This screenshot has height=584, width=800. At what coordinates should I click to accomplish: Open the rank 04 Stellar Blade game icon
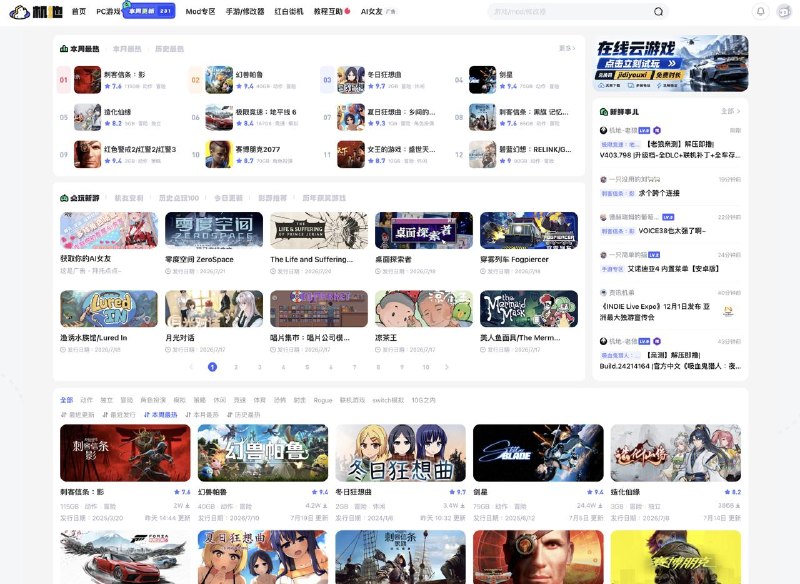(x=482, y=80)
